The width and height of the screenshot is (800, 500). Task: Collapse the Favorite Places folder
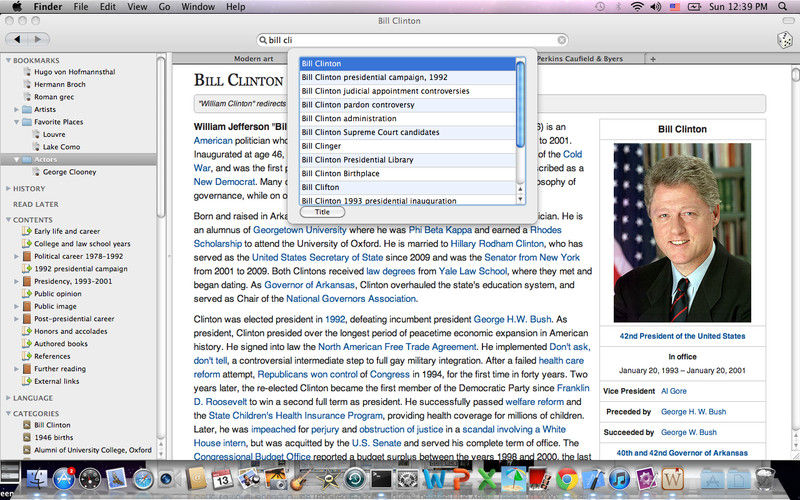pyautogui.click(x=16, y=122)
